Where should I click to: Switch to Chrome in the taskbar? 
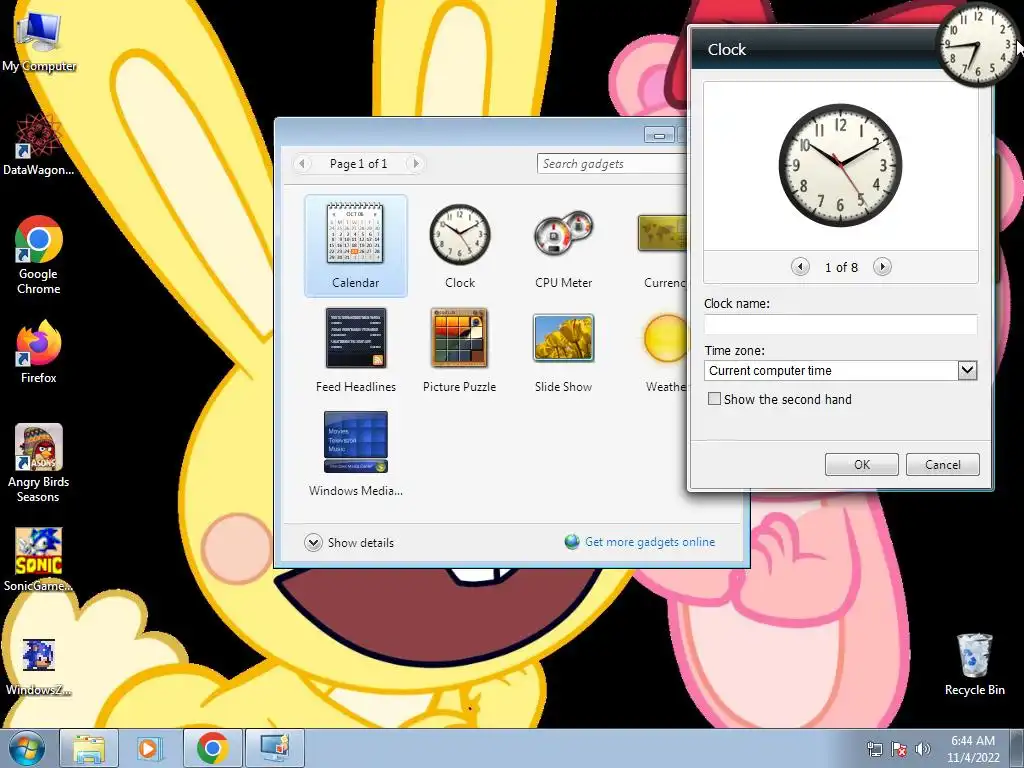[212, 748]
